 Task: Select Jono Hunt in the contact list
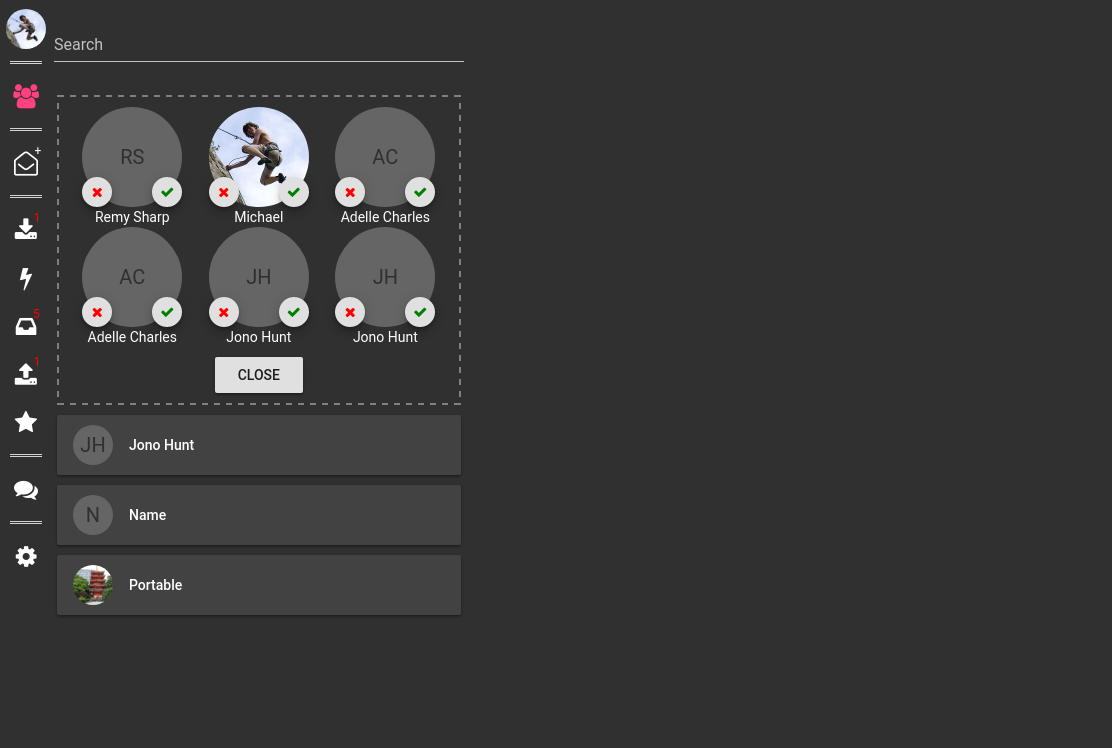point(259,445)
